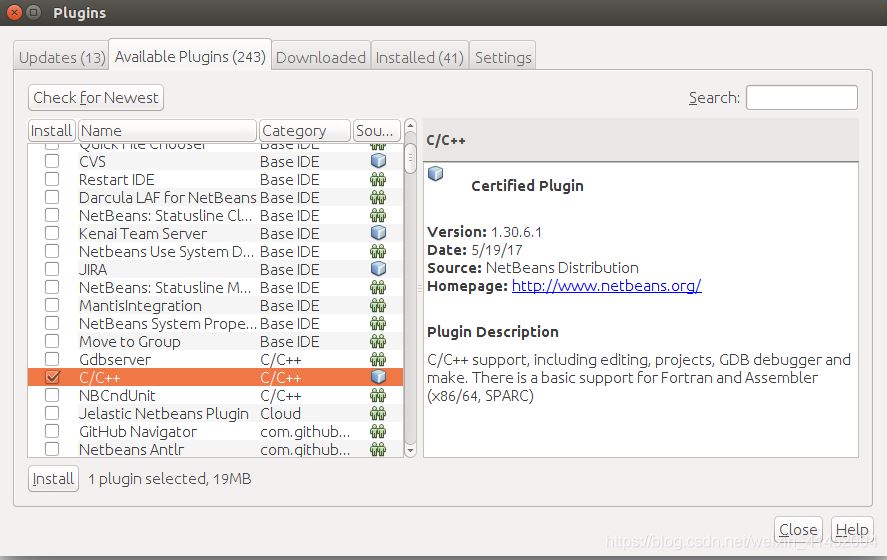Click Certified Plugin cube icon in details panel
This screenshot has height=560, width=887.
435,173
